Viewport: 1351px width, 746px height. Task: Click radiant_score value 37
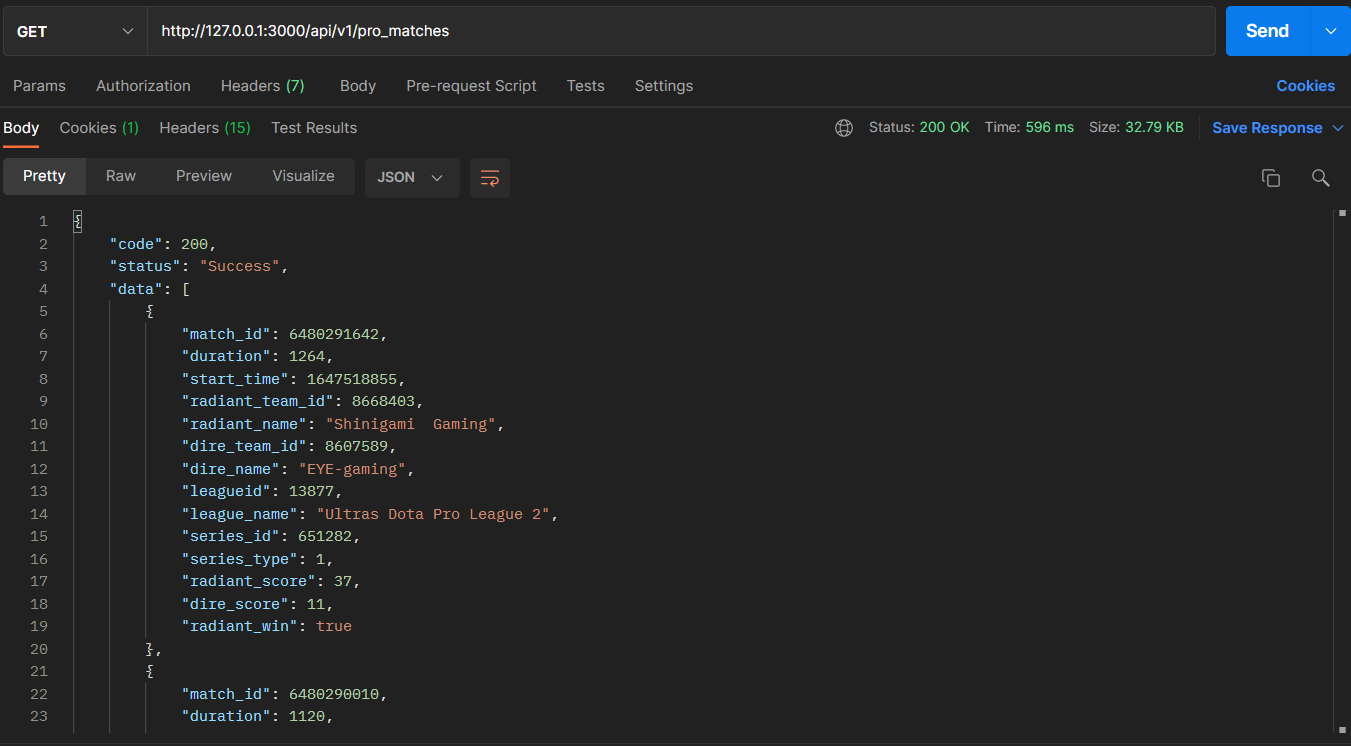click(343, 581)
